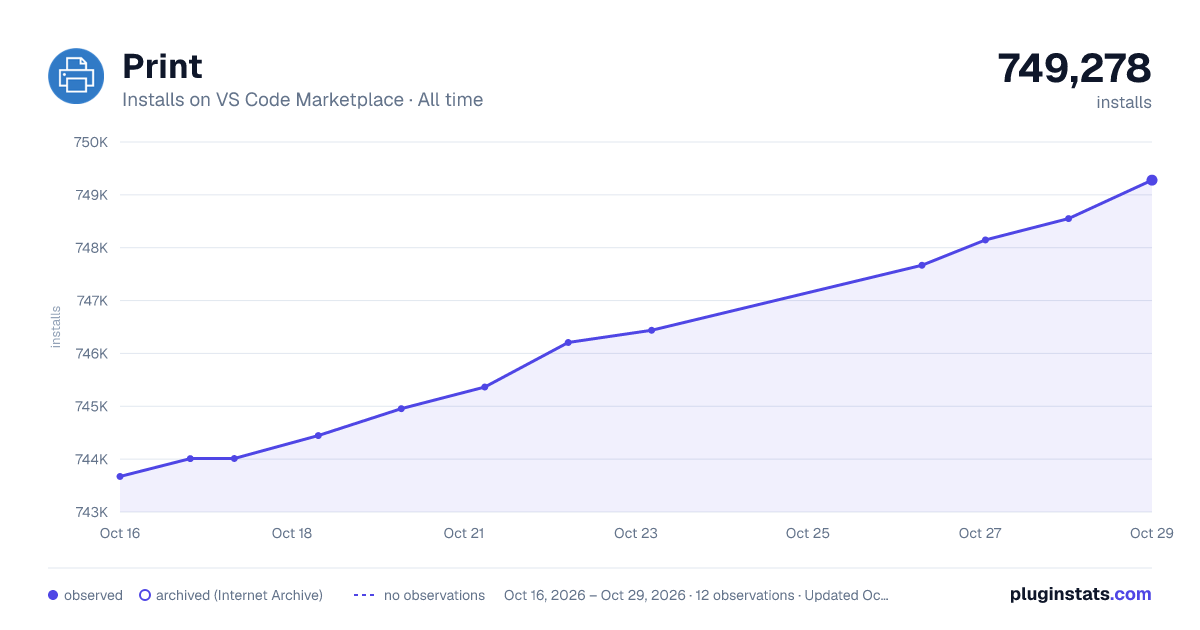This screenshot has width=1200, height=630.
Task: Click the Oct 16 x-axis label
Action: click(x=120, y=533)
